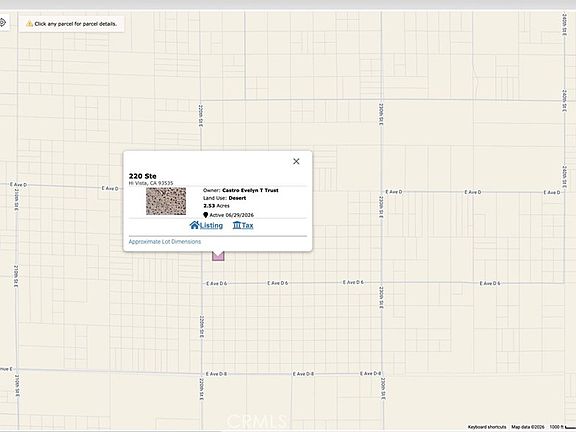The image size is (576, 432).
Task: Click the Map data copyright text
Action: (528, 427)
